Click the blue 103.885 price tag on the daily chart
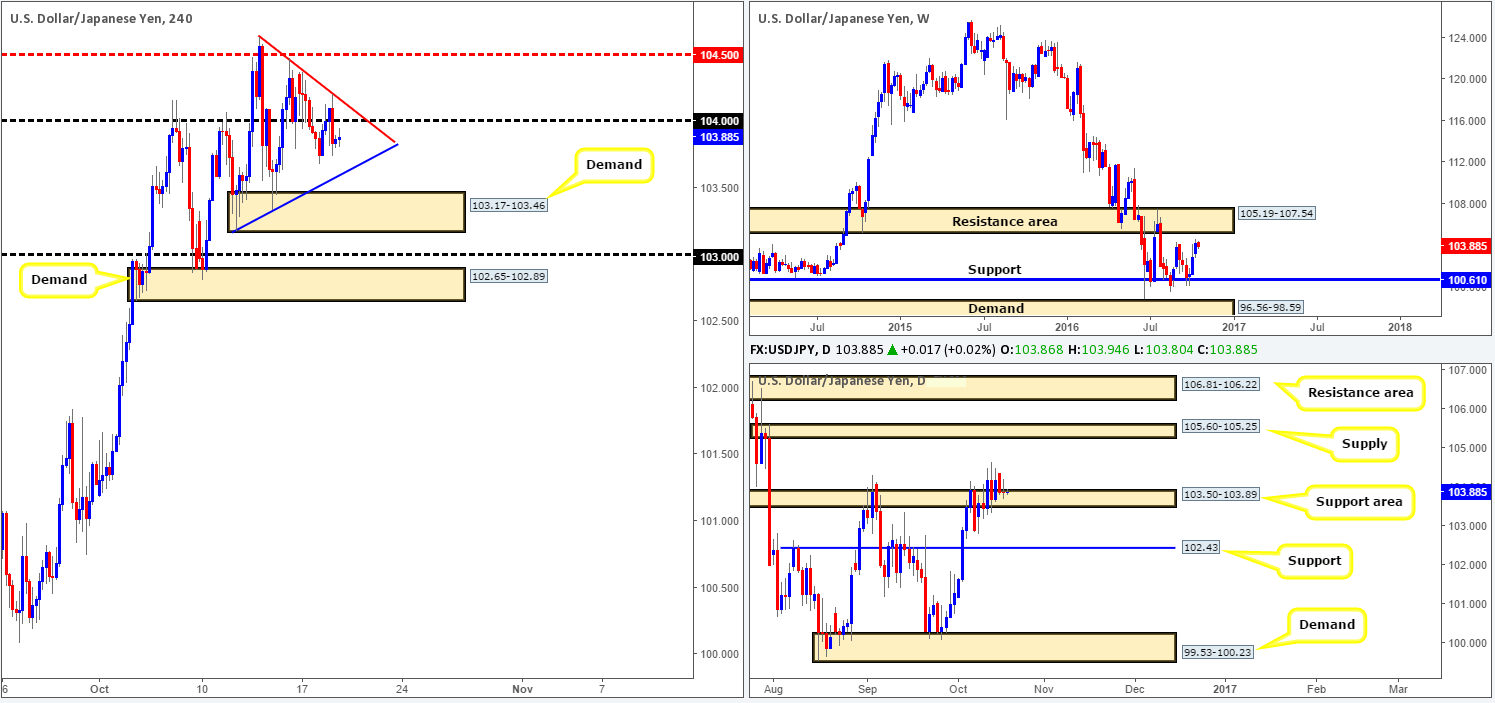 1465,491
